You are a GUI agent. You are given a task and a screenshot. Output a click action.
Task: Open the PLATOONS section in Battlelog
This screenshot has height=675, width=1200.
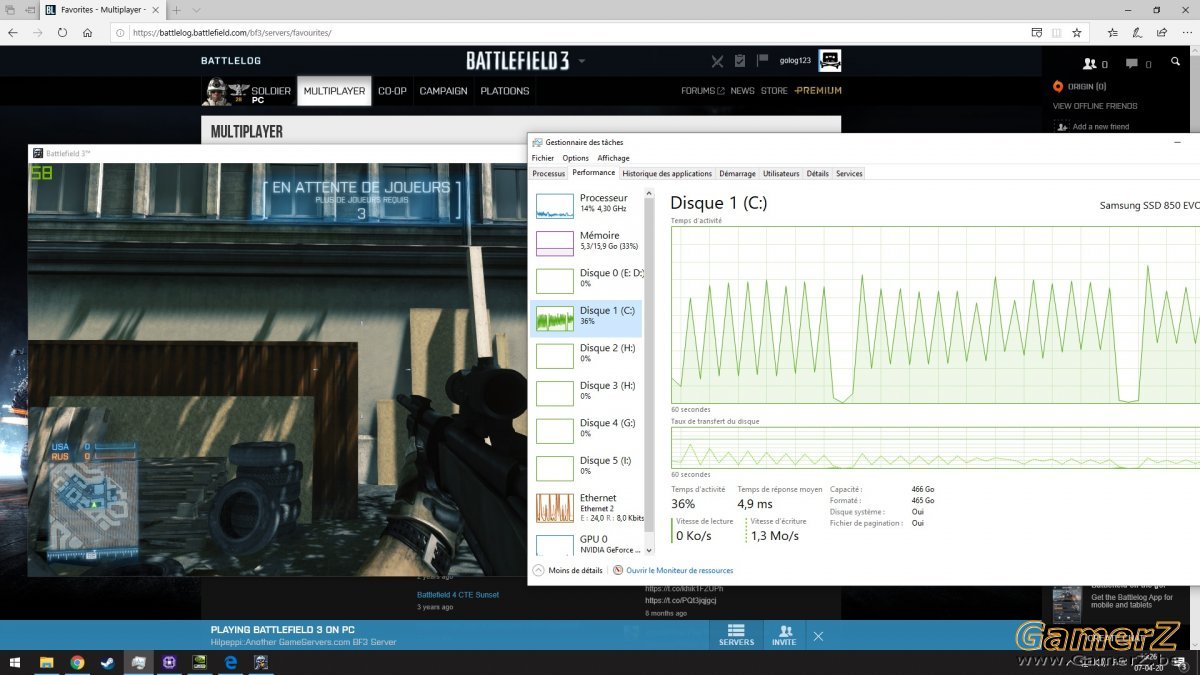505,91
